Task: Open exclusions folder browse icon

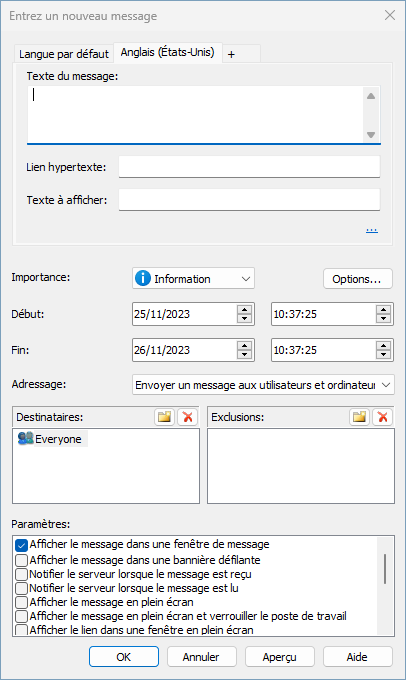Action: [360, 417]
